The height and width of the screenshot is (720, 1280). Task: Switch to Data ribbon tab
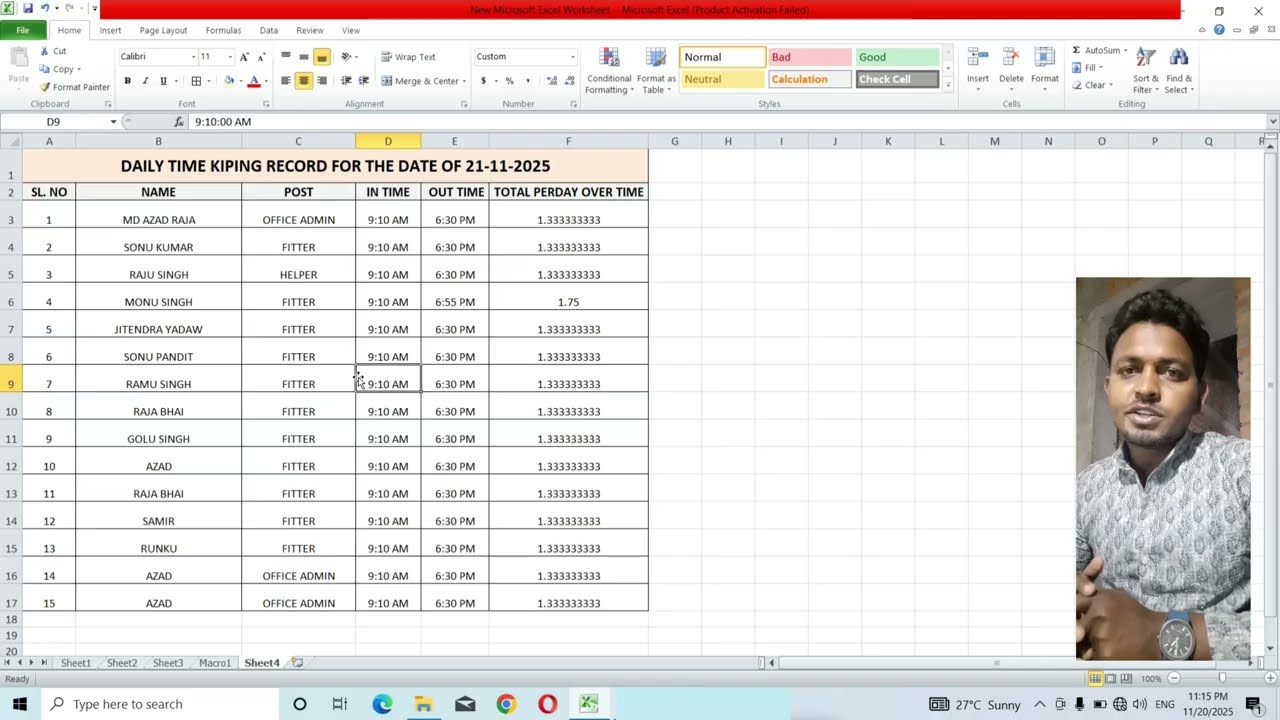[x=269, y=30]
